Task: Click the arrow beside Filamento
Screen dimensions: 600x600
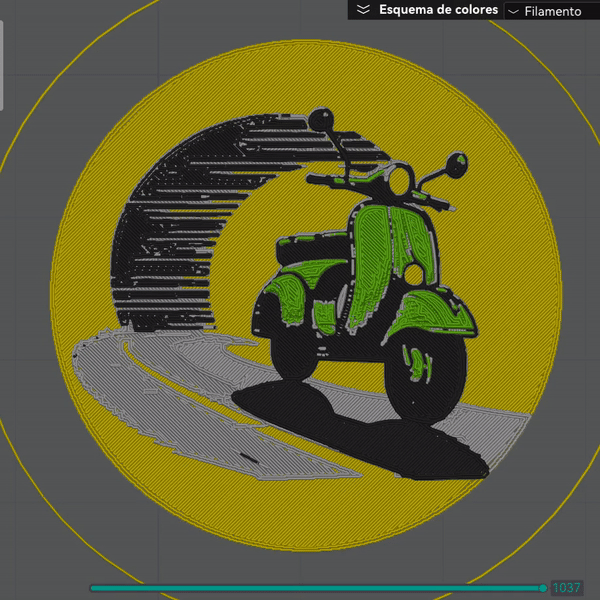Action: pos(514,11)
